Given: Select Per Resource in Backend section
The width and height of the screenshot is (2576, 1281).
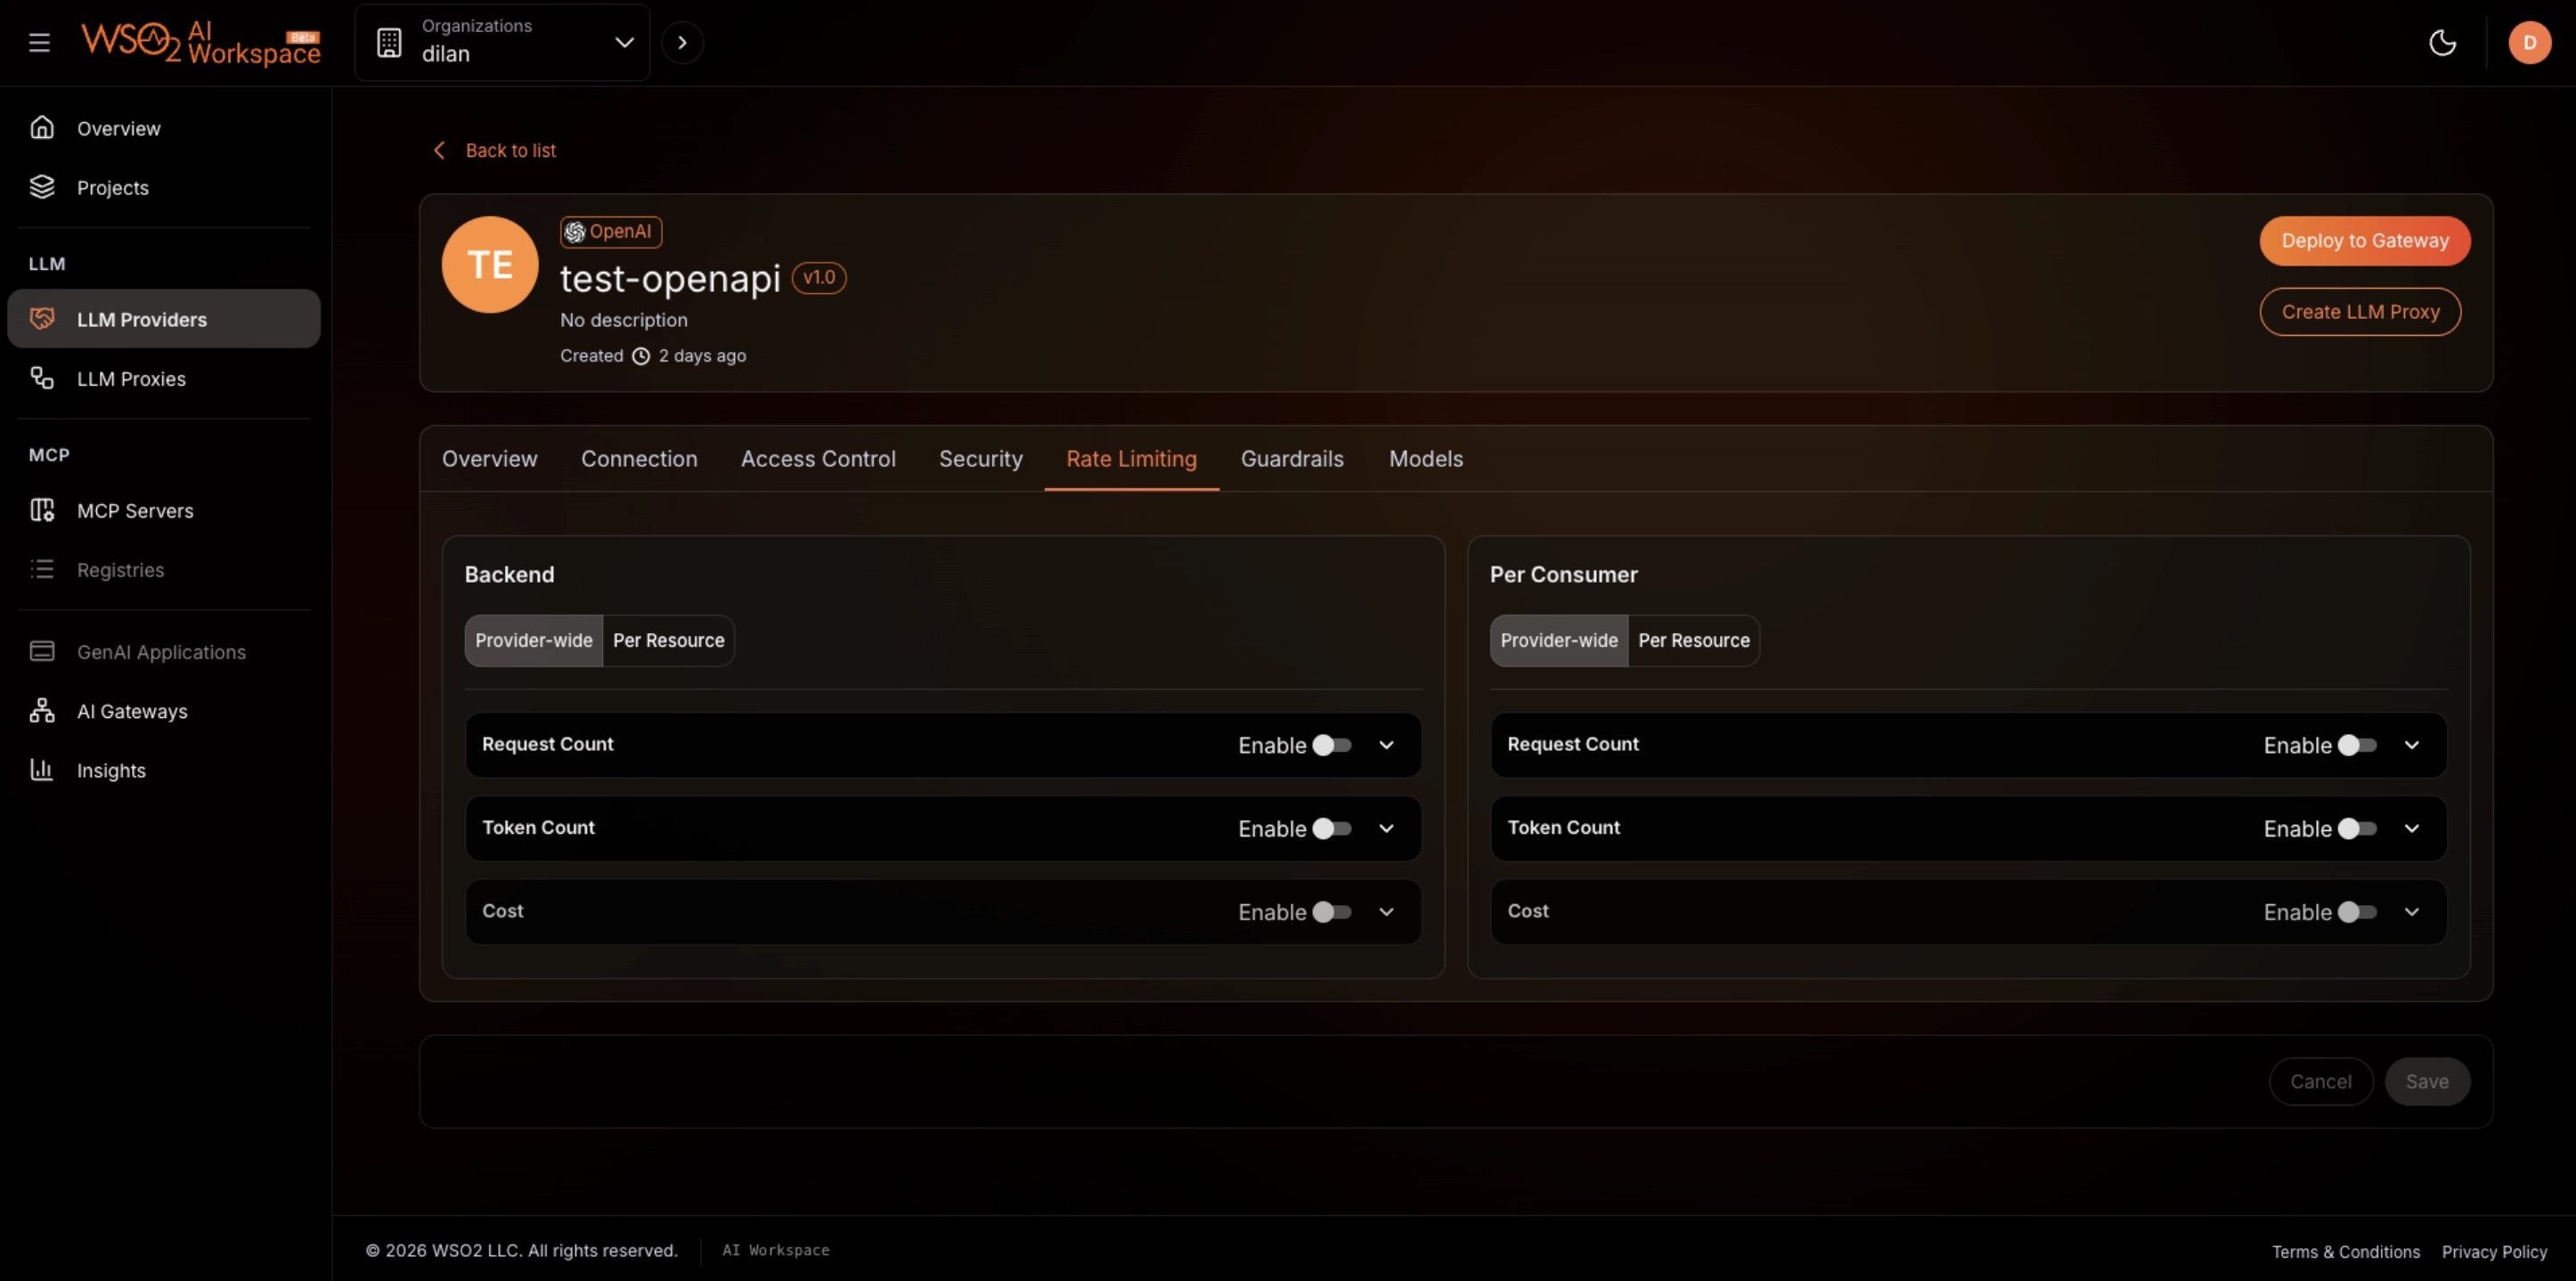Looking at the screenshot, I should coord(668,641).
